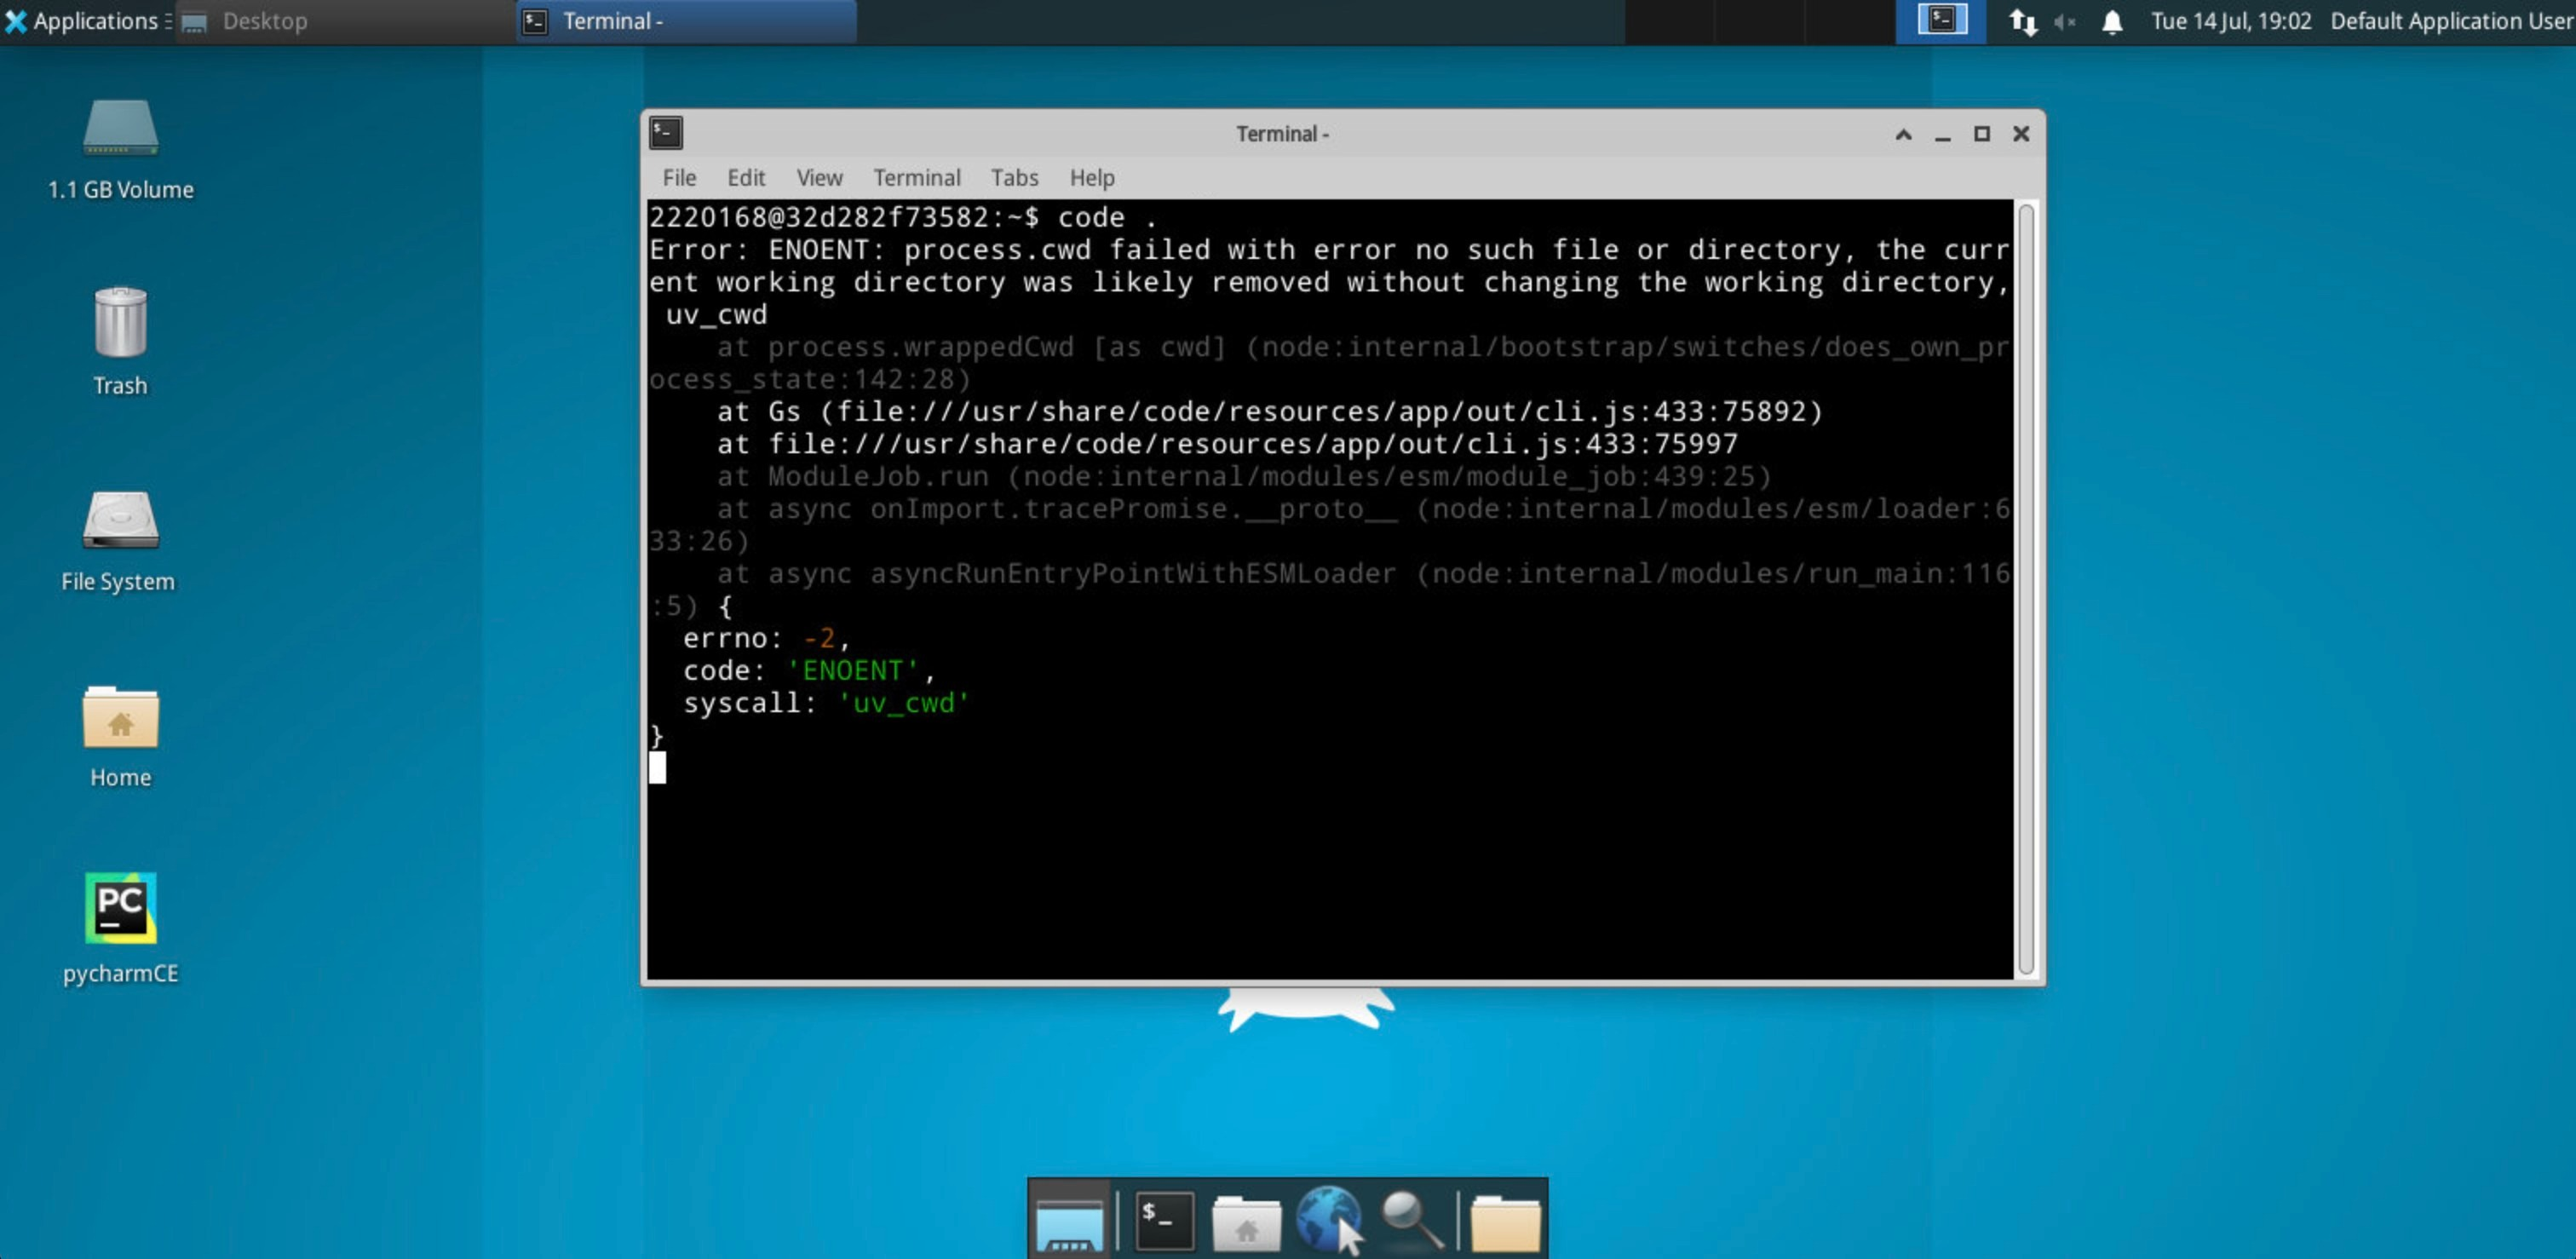
Task: Open the clock showing Tue 14 Jul
Action: (x=2231, y=21)
